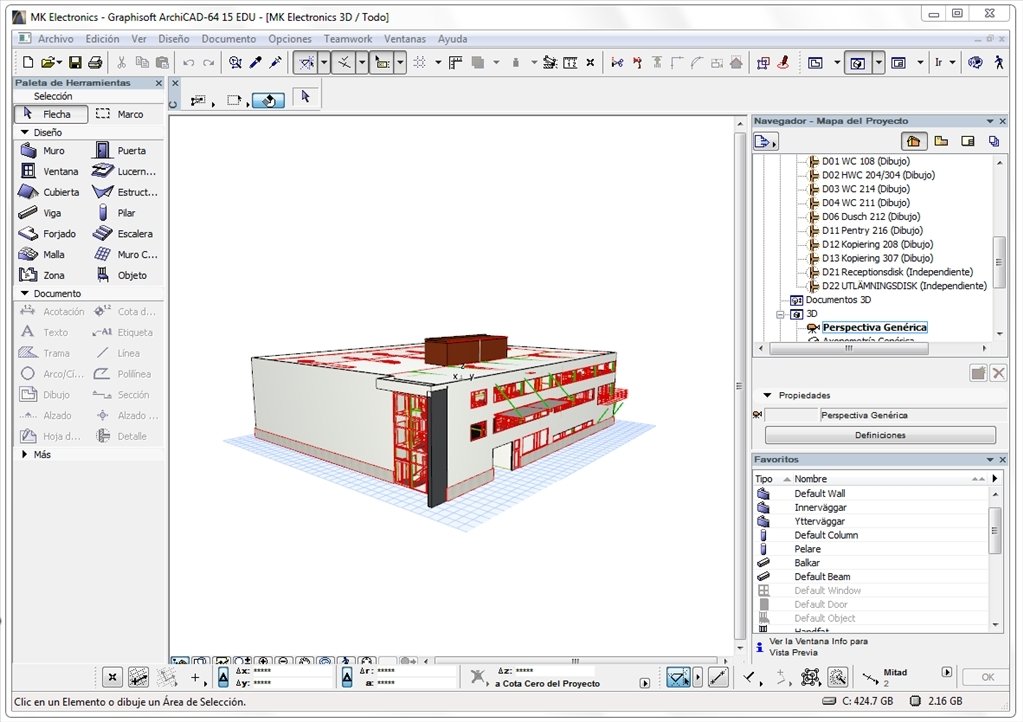The width and height of the screenshot is (1023, 722).
Task: Choose the Ventana window tool
Action: (51, 172)
